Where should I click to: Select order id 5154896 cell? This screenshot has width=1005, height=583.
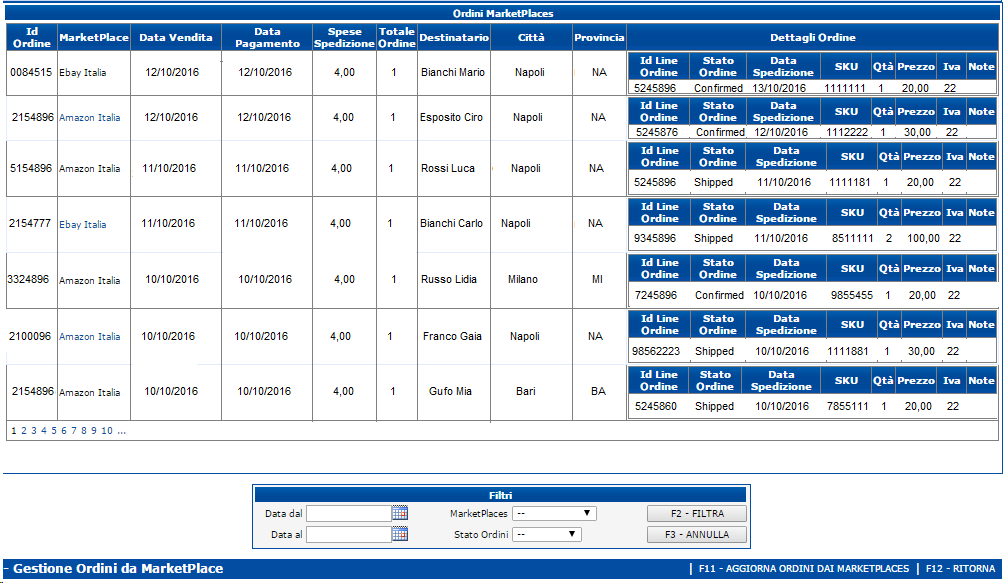pos(31,168)
